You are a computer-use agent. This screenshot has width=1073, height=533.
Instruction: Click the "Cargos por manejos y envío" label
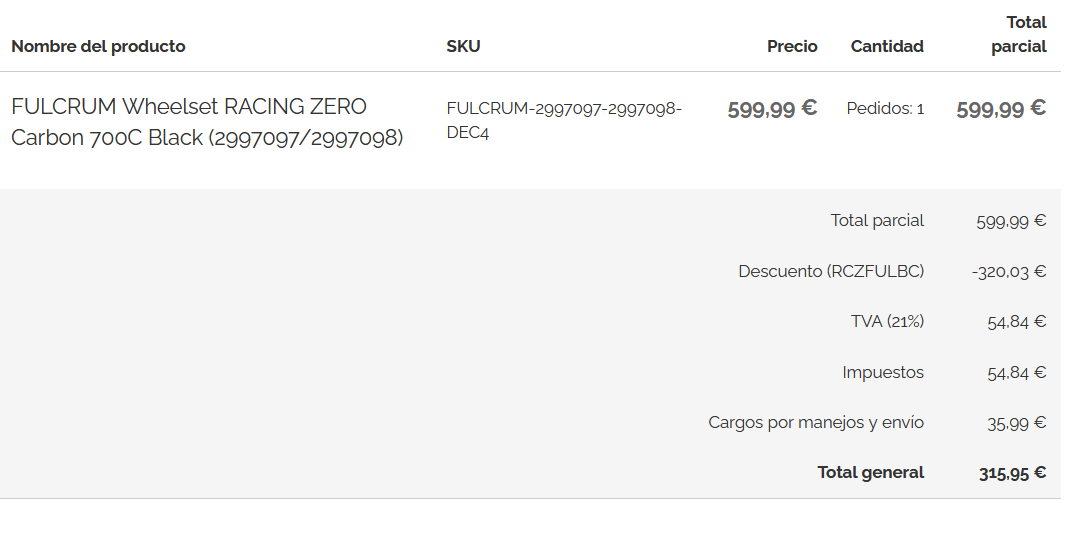(816, 422)
